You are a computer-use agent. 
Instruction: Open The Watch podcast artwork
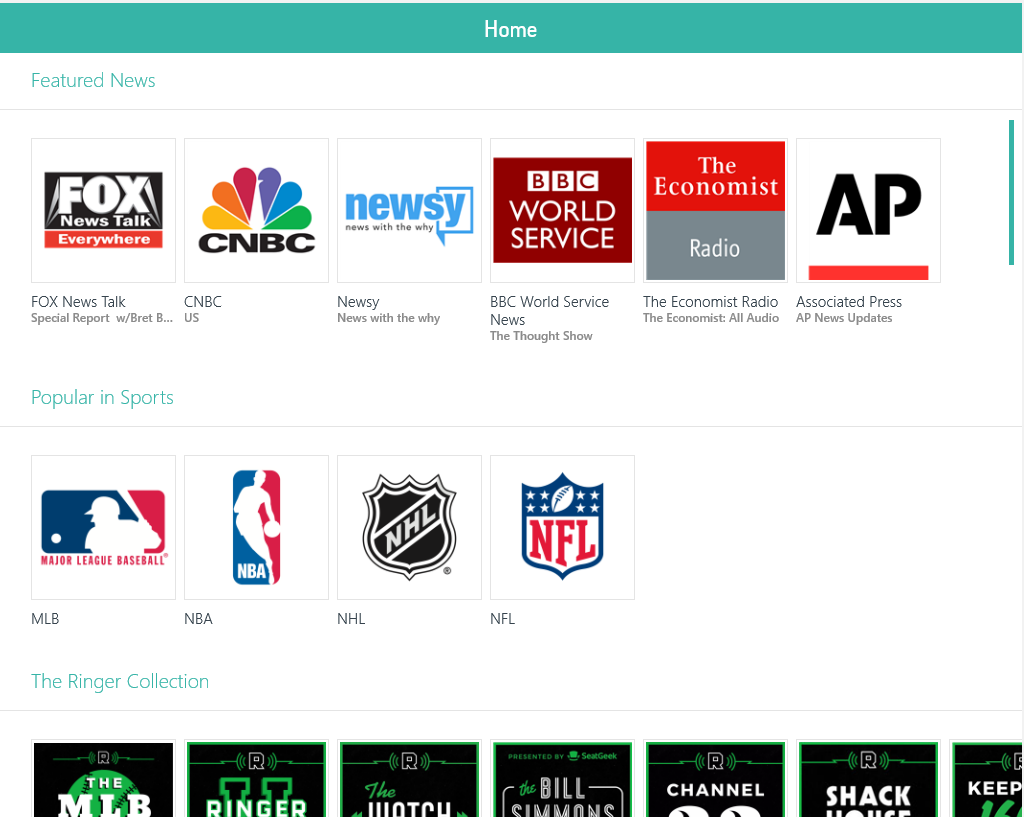click(x=409, y=778)
